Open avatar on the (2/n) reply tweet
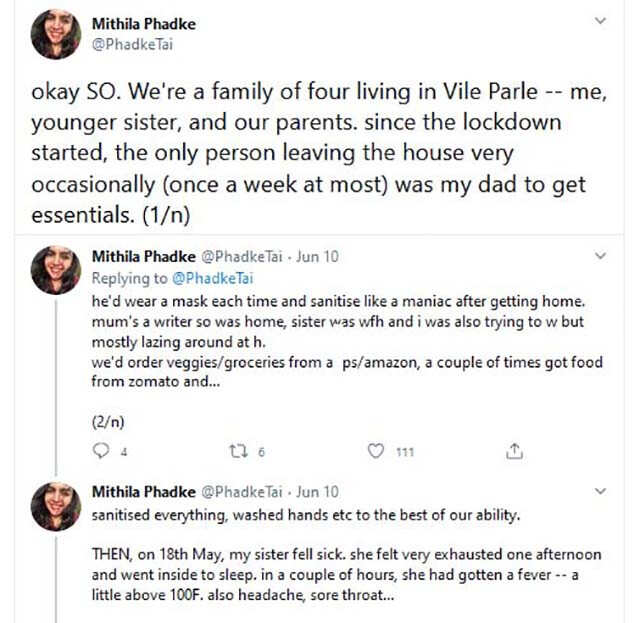The height and width of the screenshot is (623, 640). (56, 270)
